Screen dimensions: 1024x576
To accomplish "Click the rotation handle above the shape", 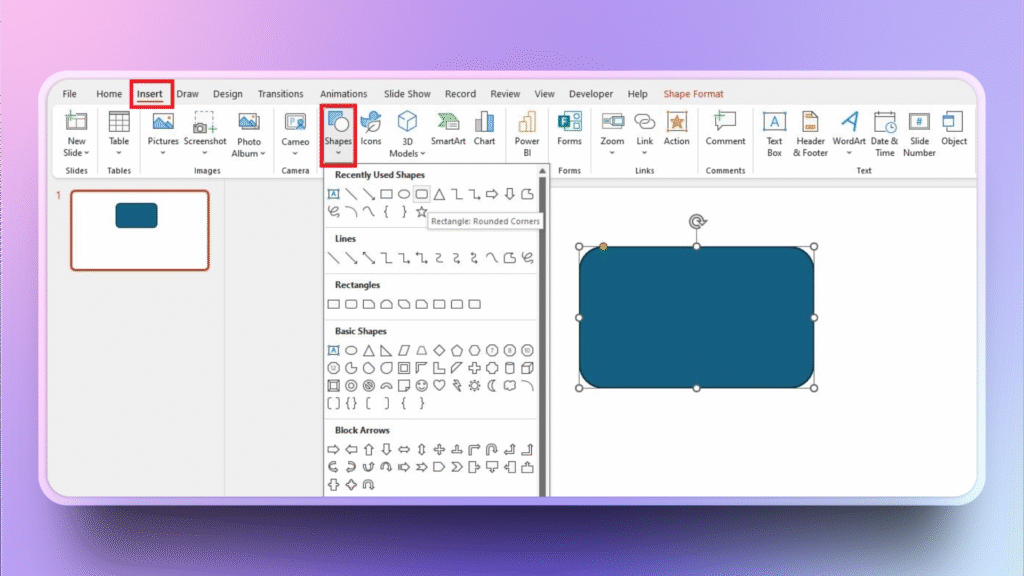I will (x=696, y=221).
